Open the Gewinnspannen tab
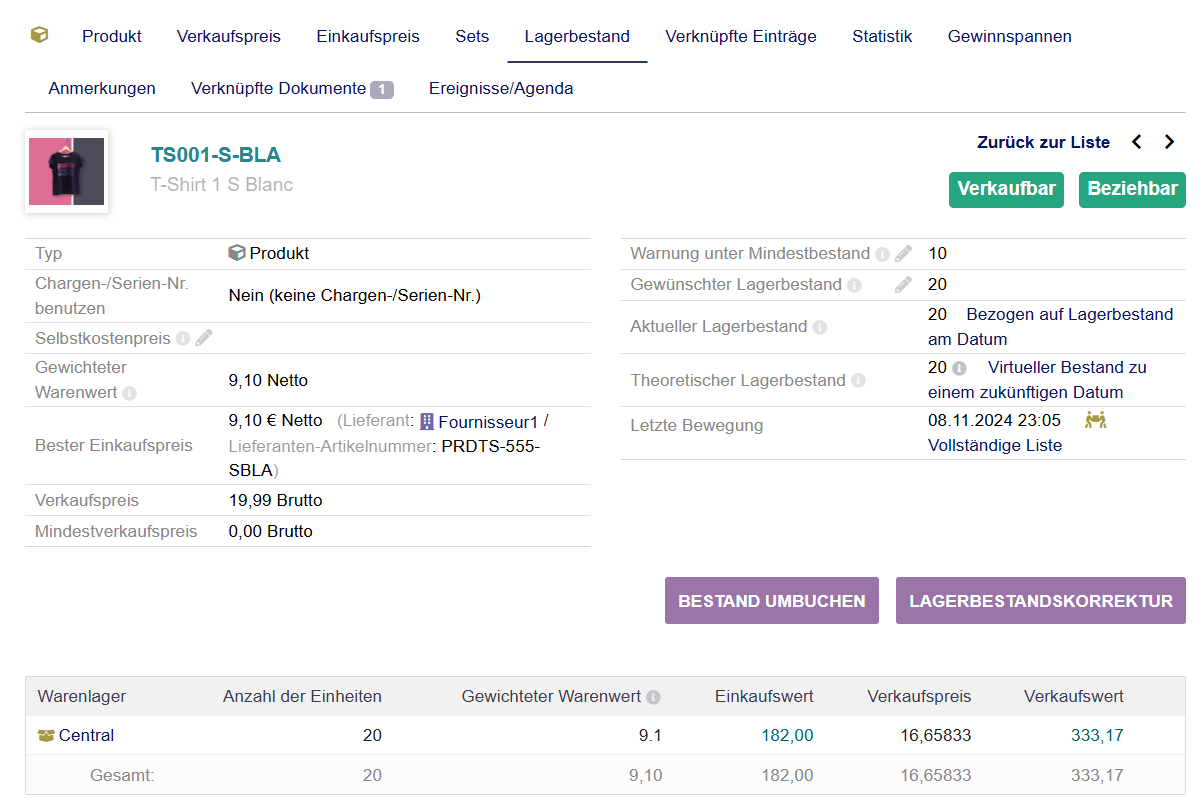1203x809 pixels. [1009, 36]
